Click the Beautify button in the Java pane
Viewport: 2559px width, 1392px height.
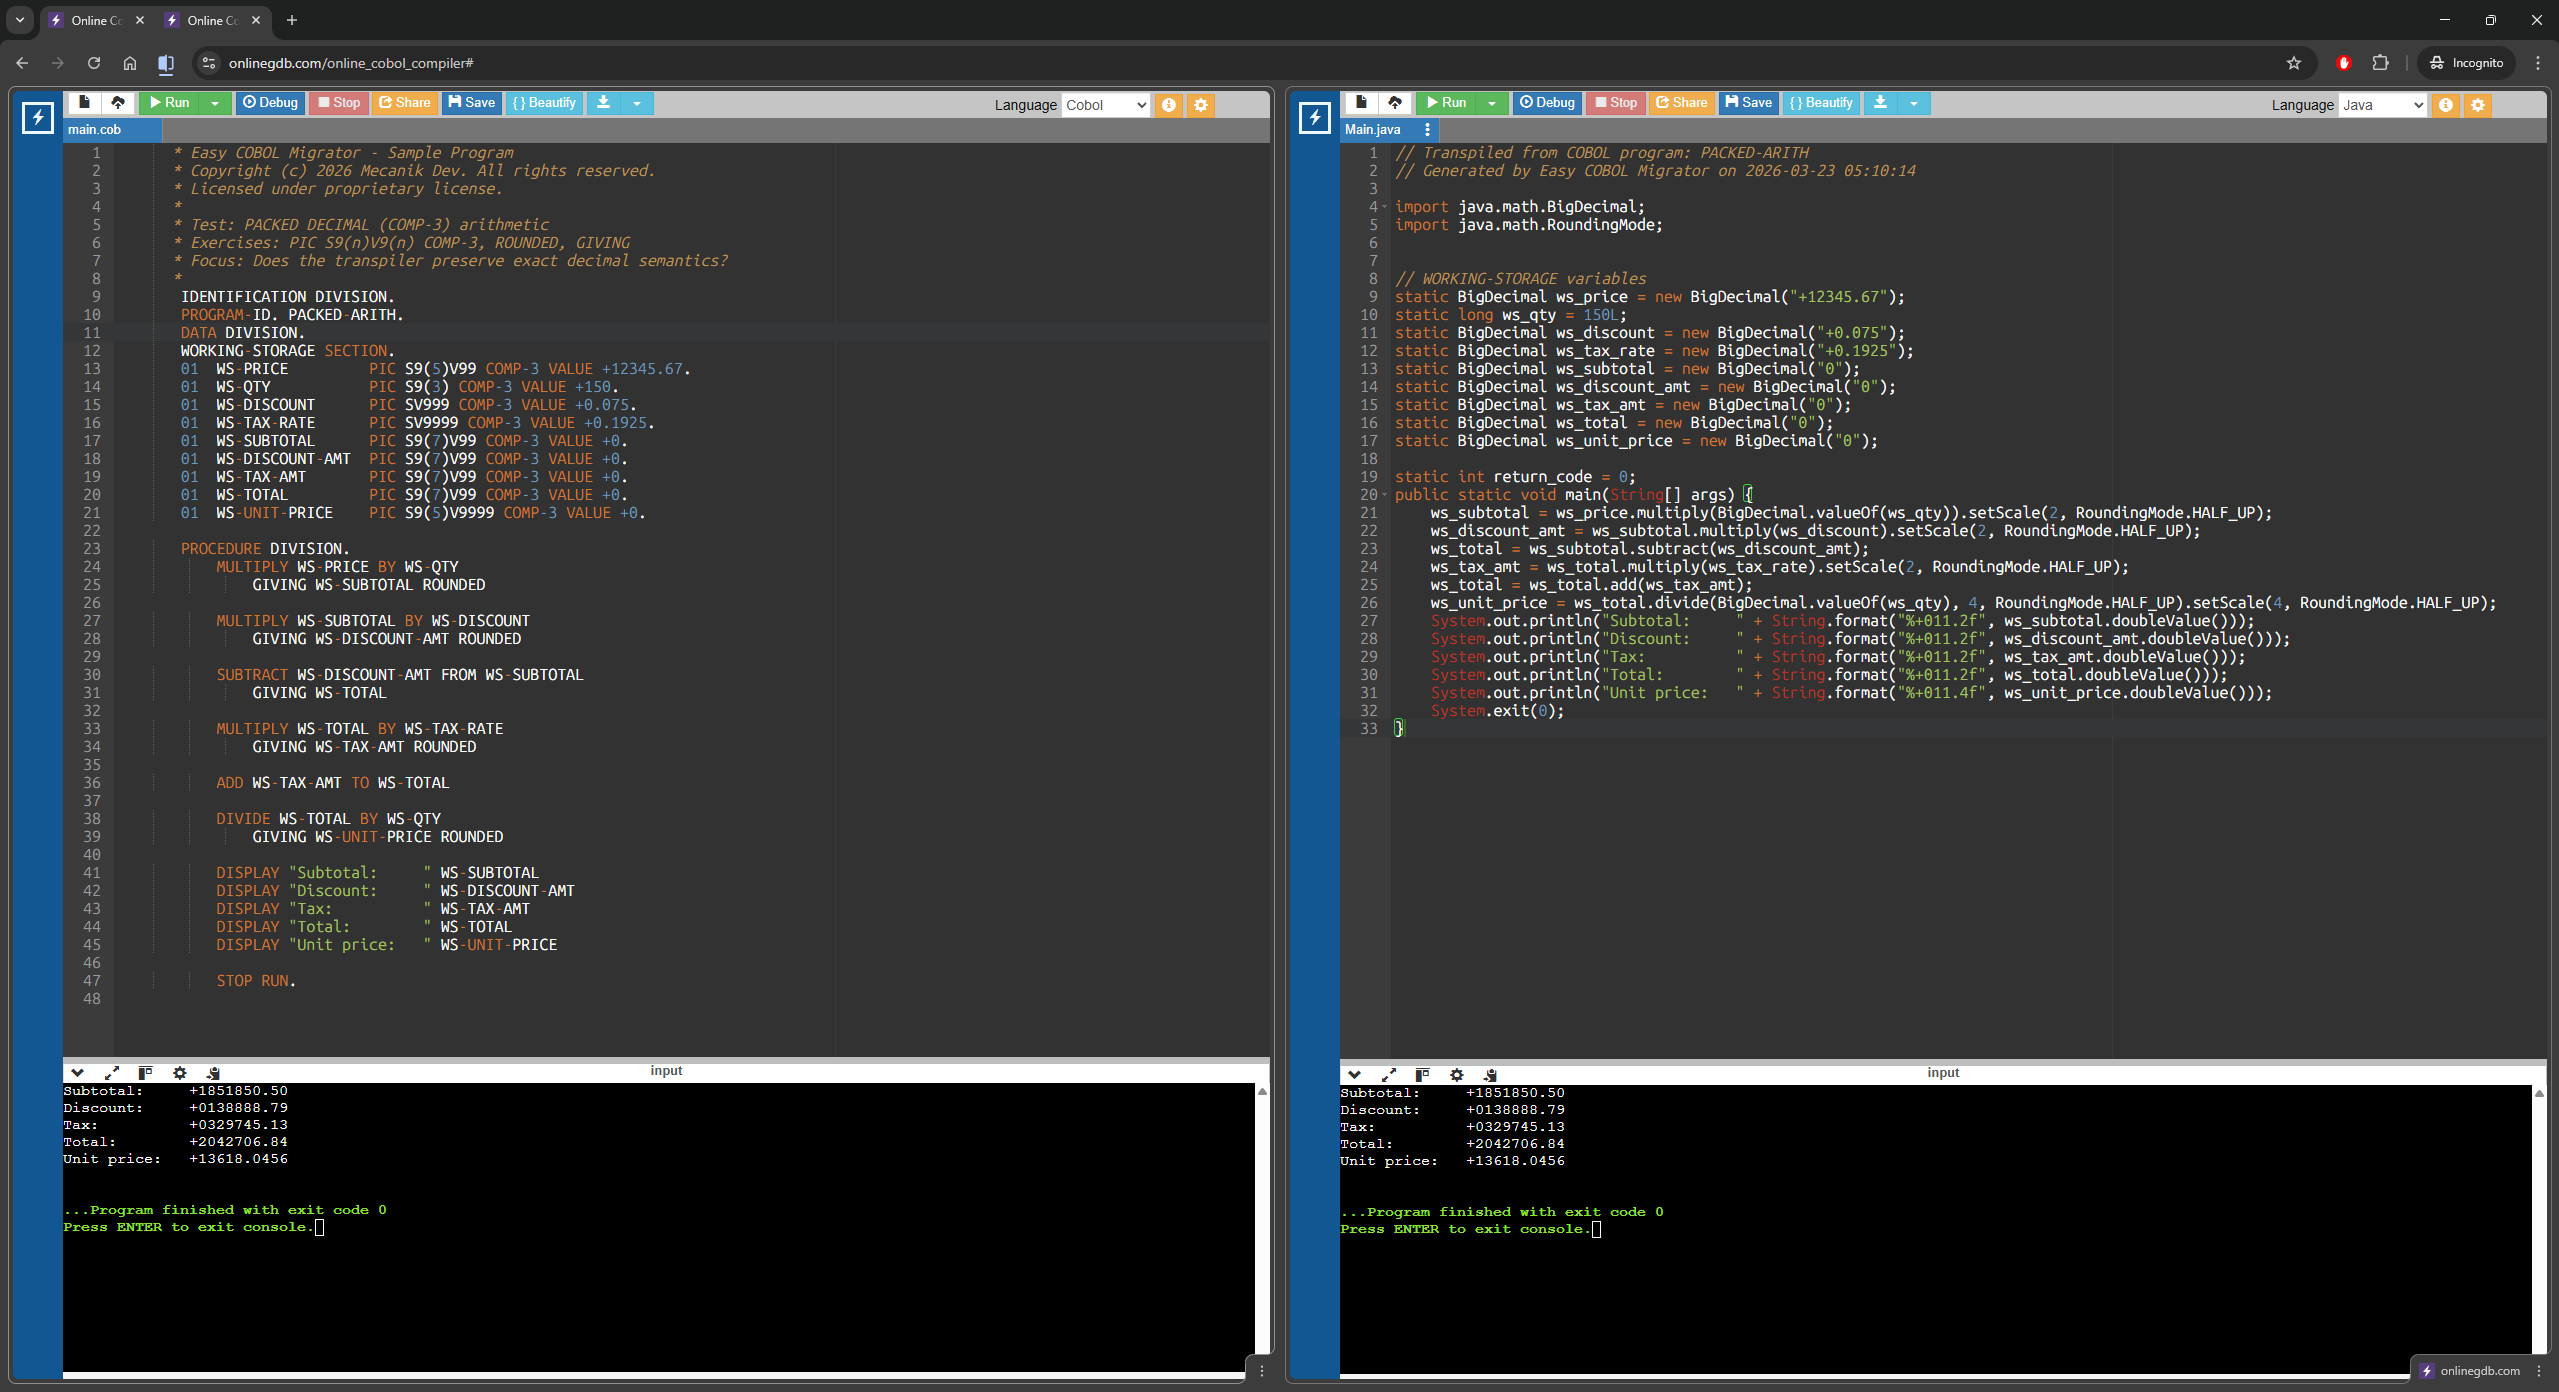click(1820, 102)
